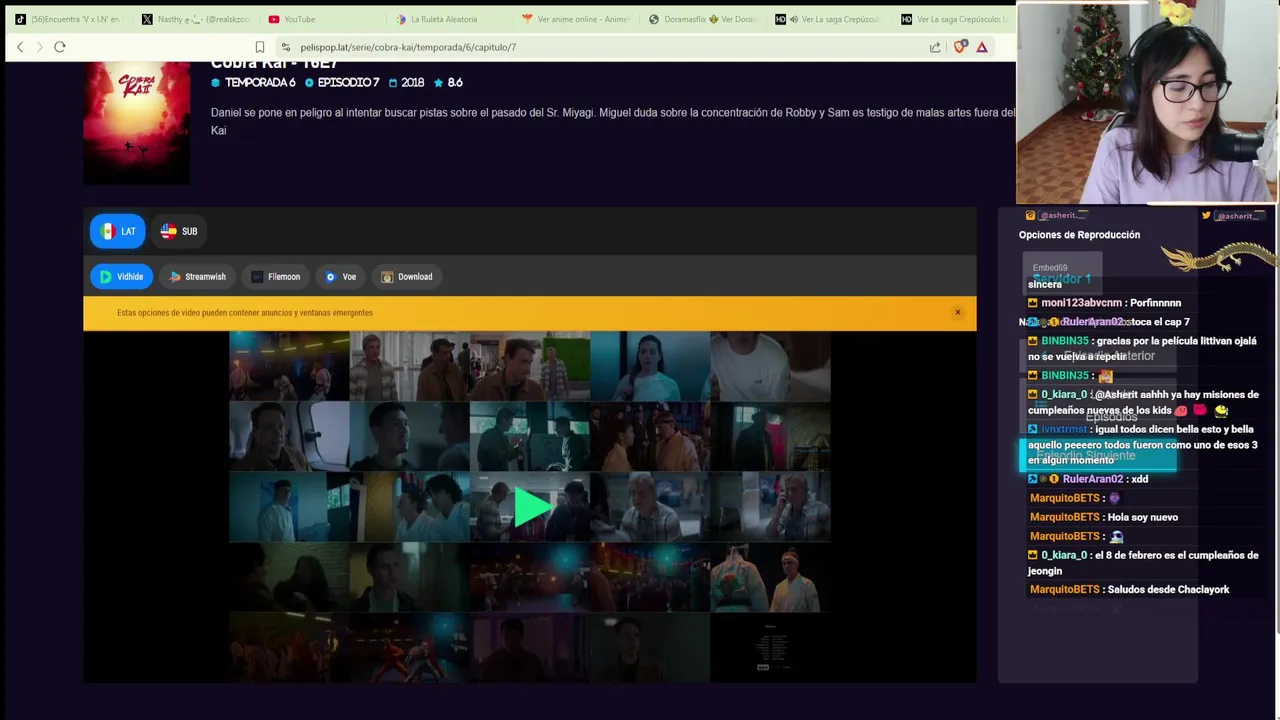Switch to the X Nasthy tab
This screenshot has height=720, width=1280.
tap(195, 19)
